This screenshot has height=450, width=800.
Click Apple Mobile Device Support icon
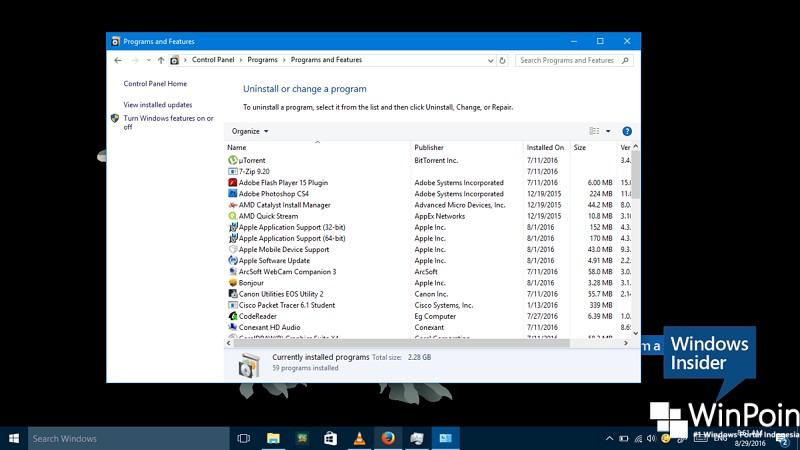click(x=233, y=249)
